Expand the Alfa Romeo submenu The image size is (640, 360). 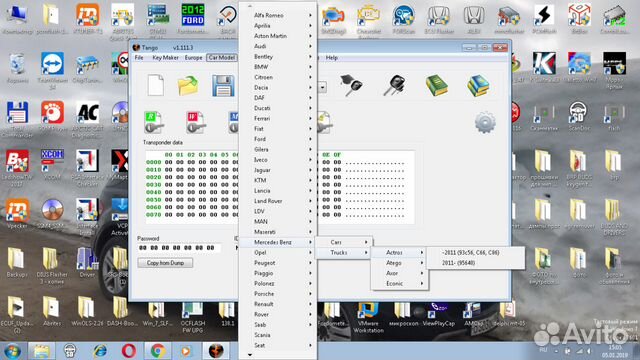click(278, 15)
